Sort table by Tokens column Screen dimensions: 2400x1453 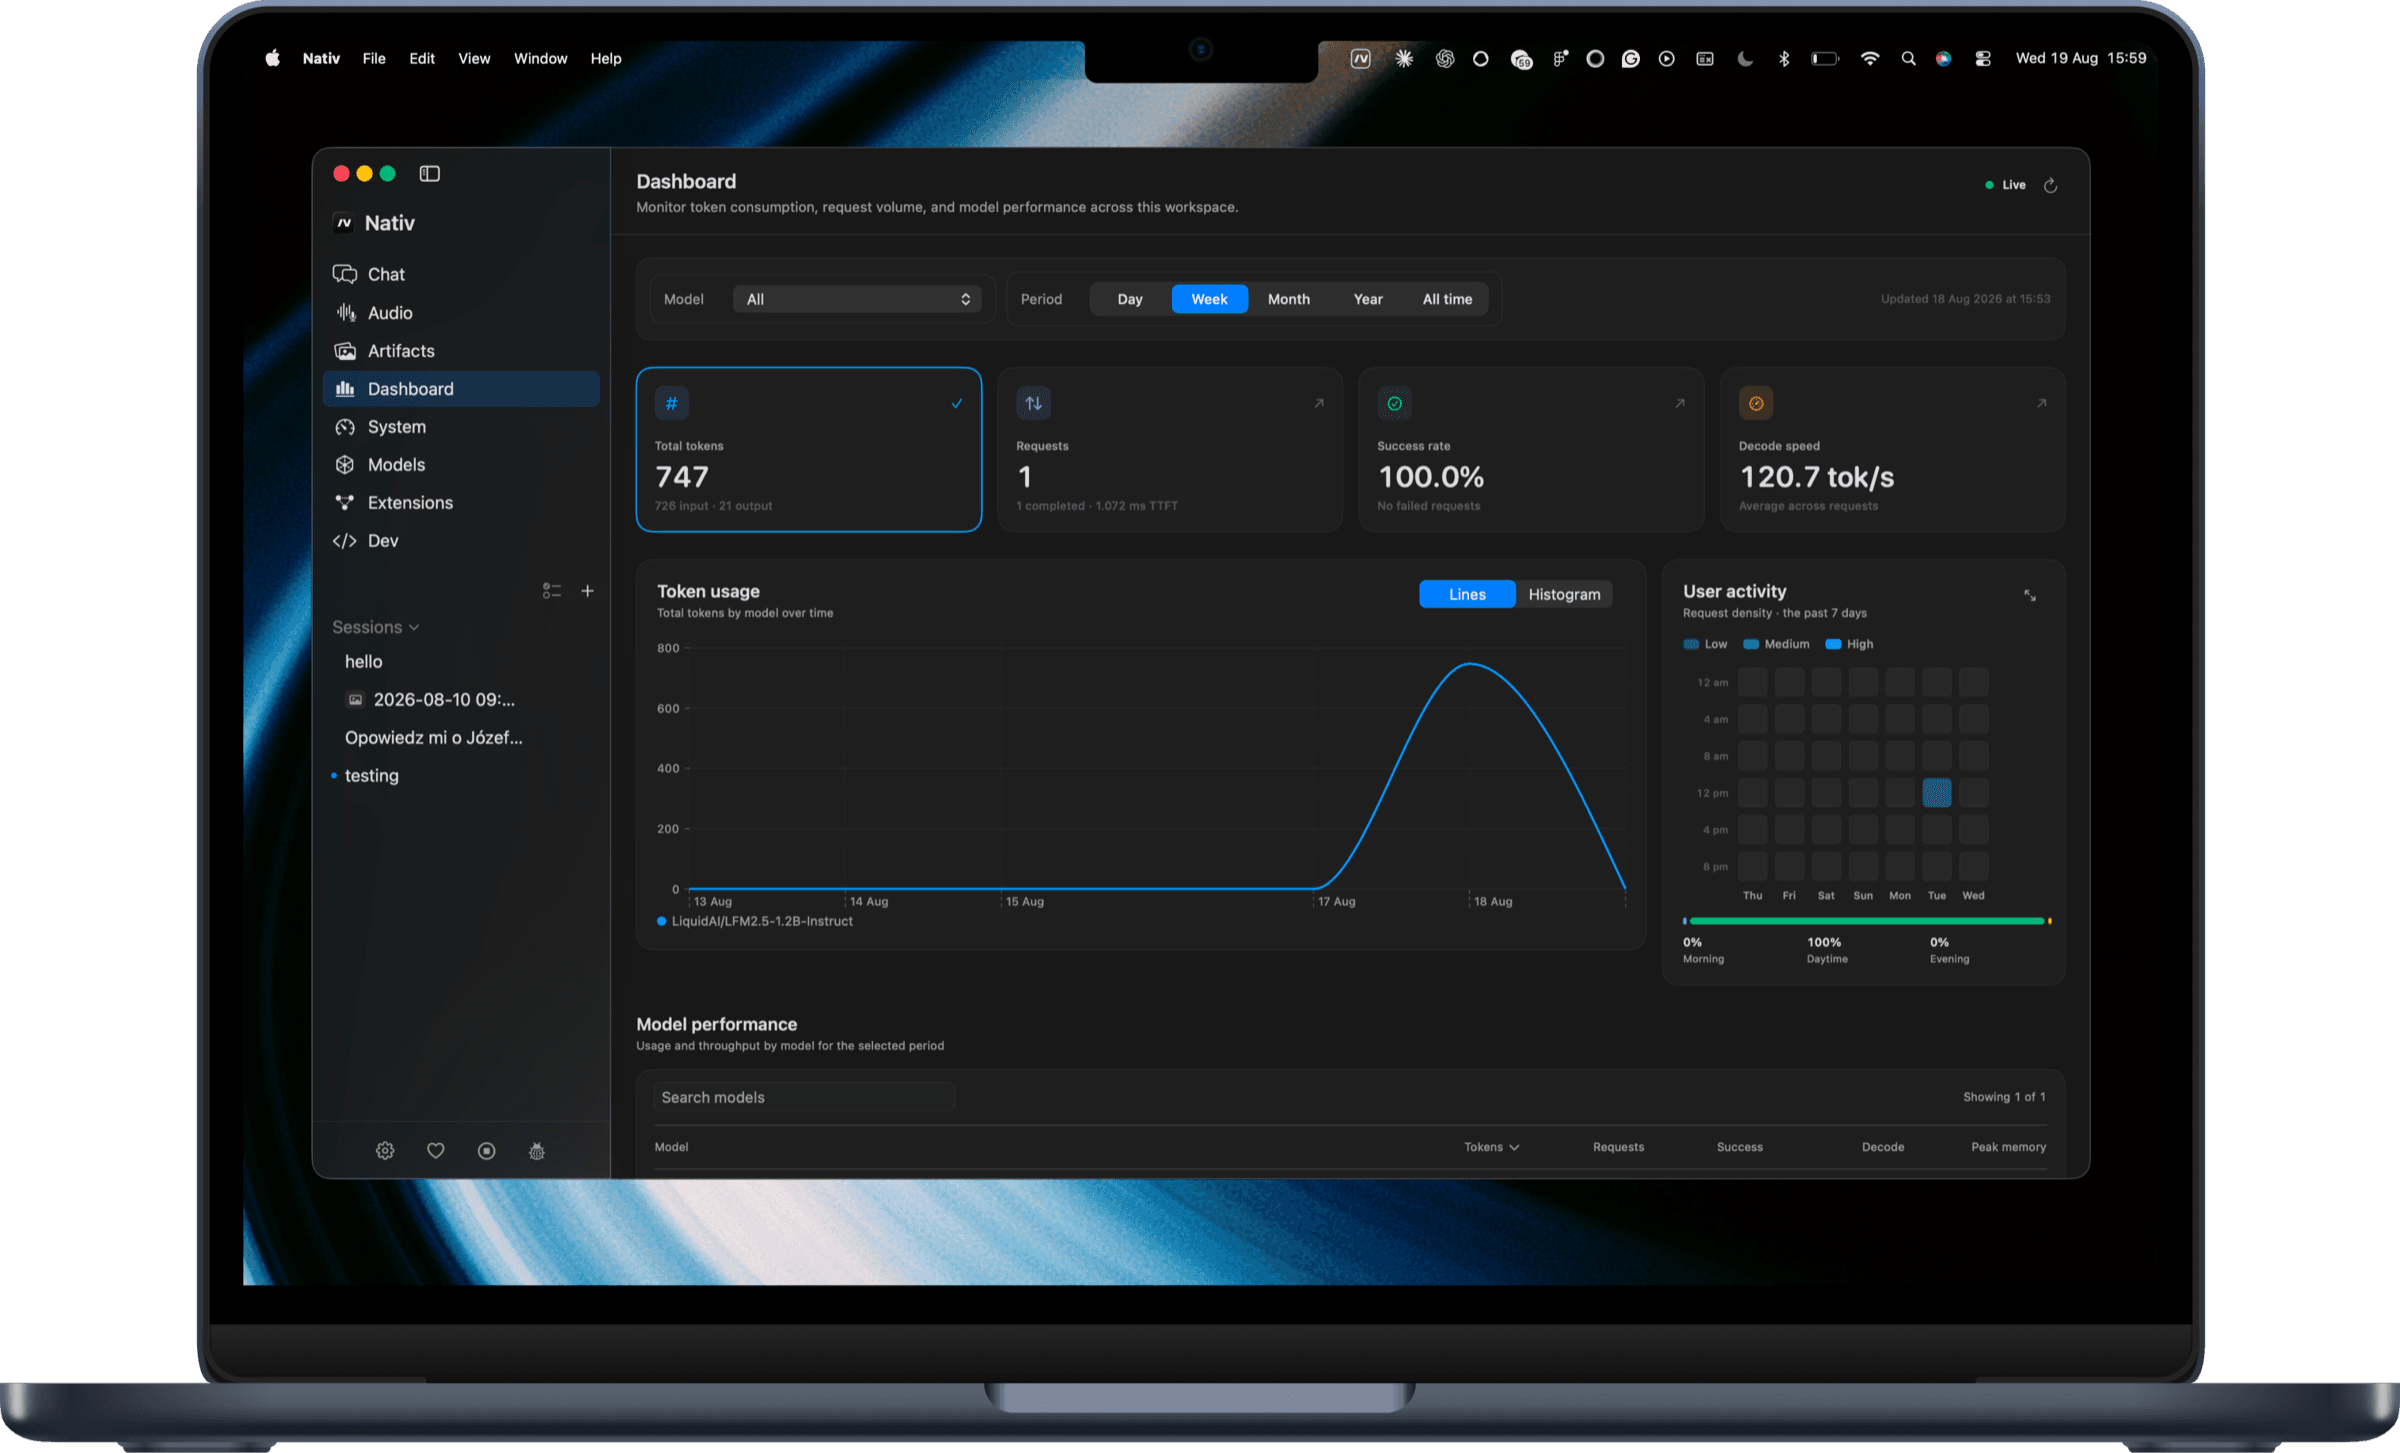coord(1491,1147)
